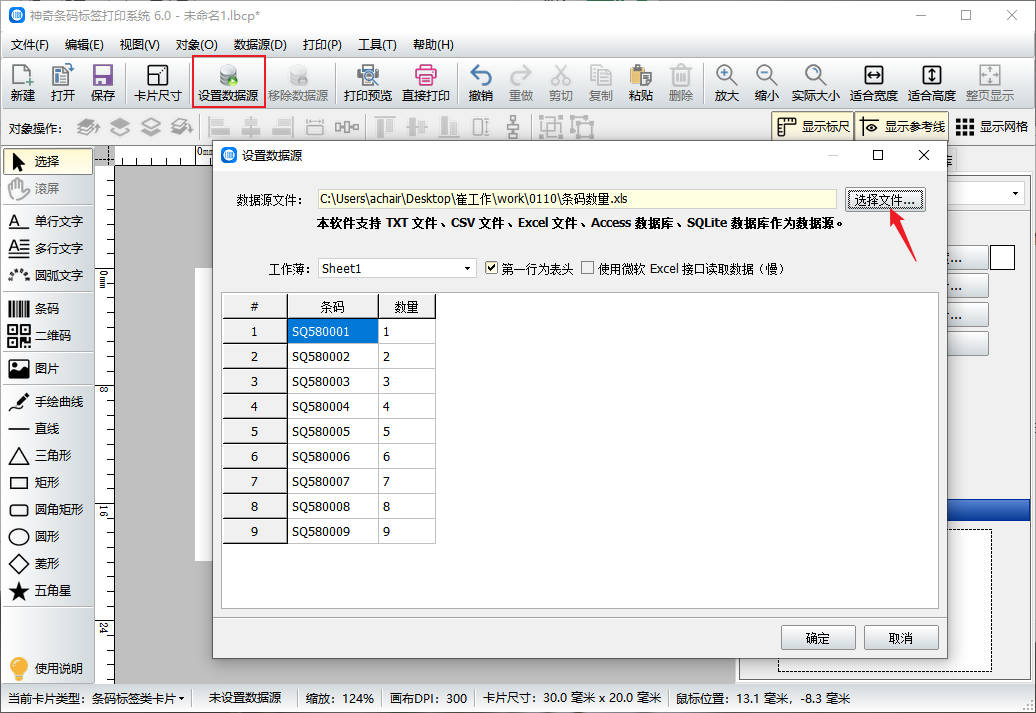Click the 缩小 zoom out icon
The image size is (1036, 713).
click(766, 83)
